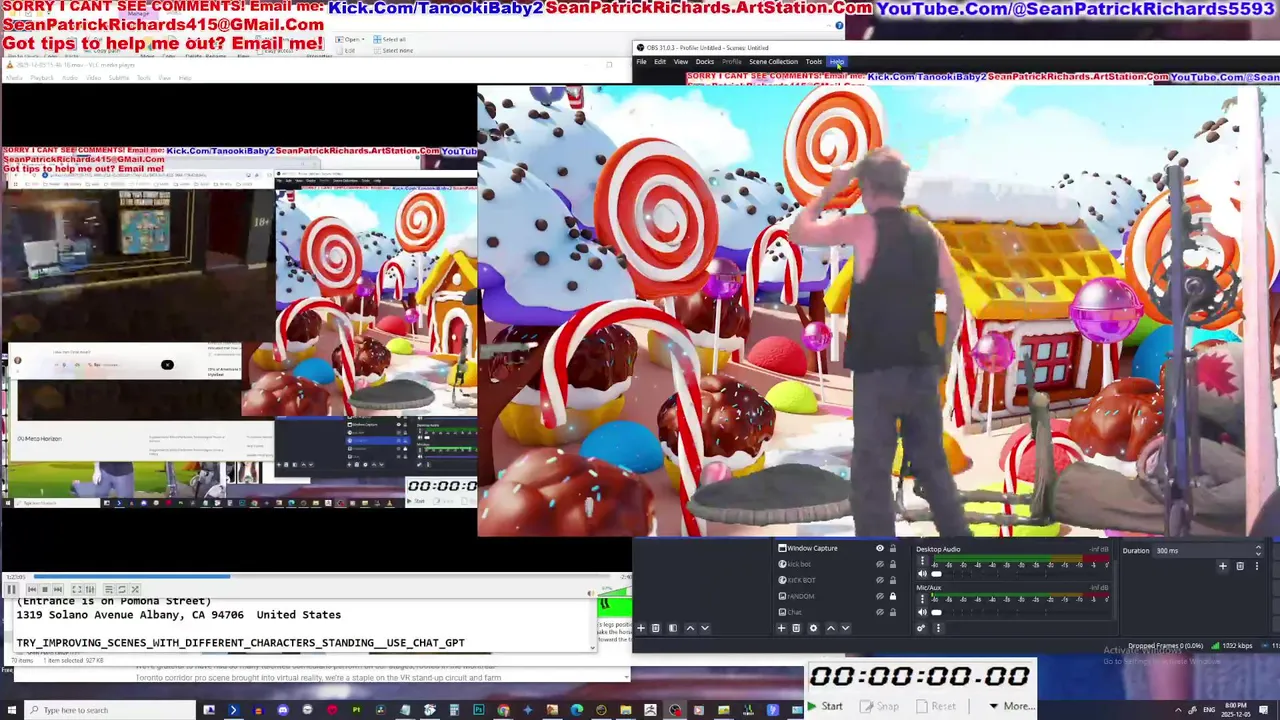
Task: Open the OBS Edit menu
Action: click(x=660, y=62)
